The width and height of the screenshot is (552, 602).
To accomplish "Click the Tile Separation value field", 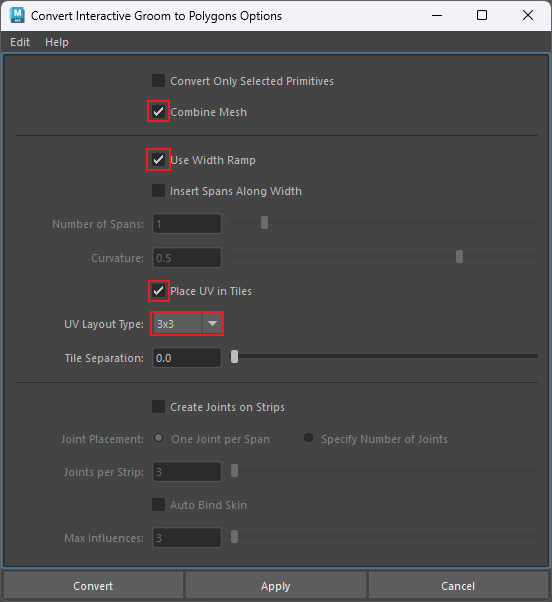I will tap(187, 358).
